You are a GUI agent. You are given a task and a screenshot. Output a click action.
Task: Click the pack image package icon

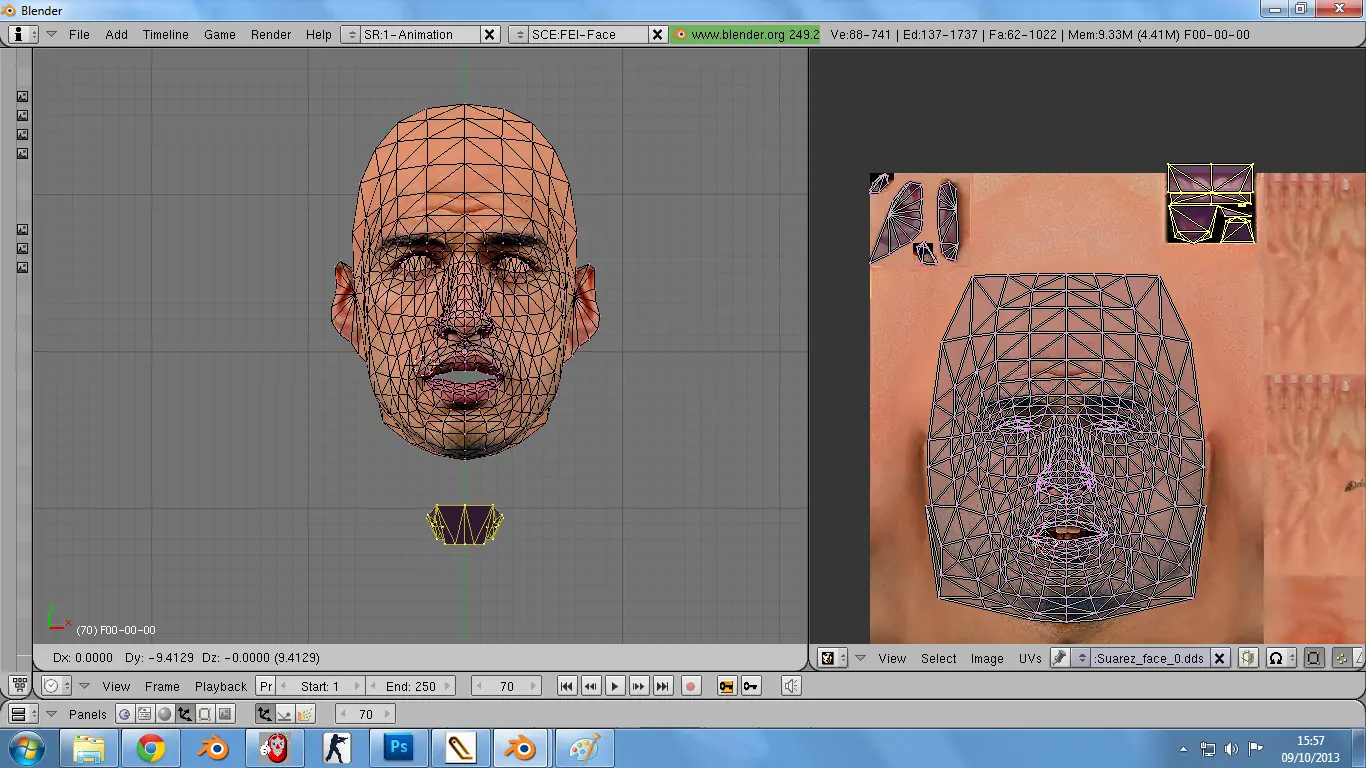1248,658
